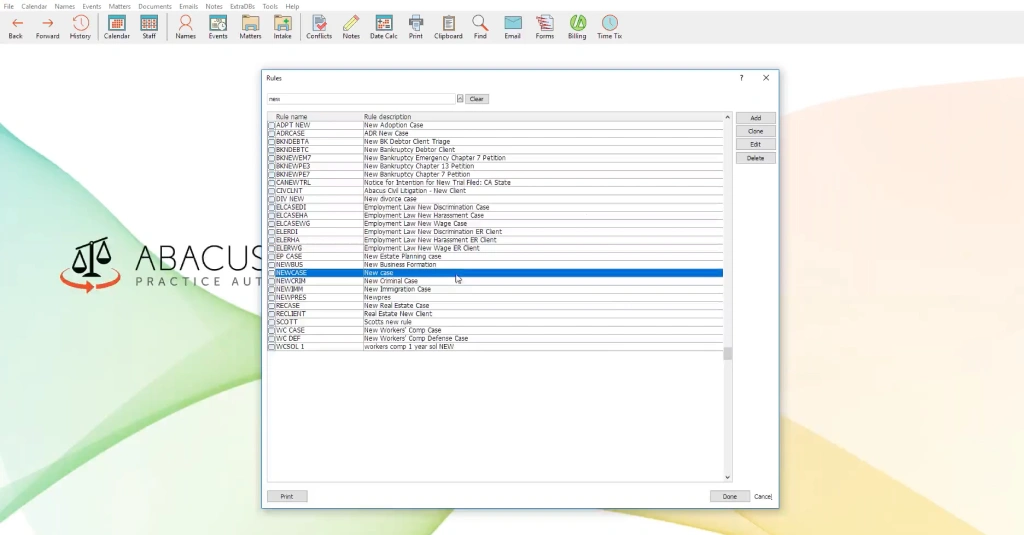Click the Print button in Rules dialog
1024x535 pixels.
click(287, 496)
